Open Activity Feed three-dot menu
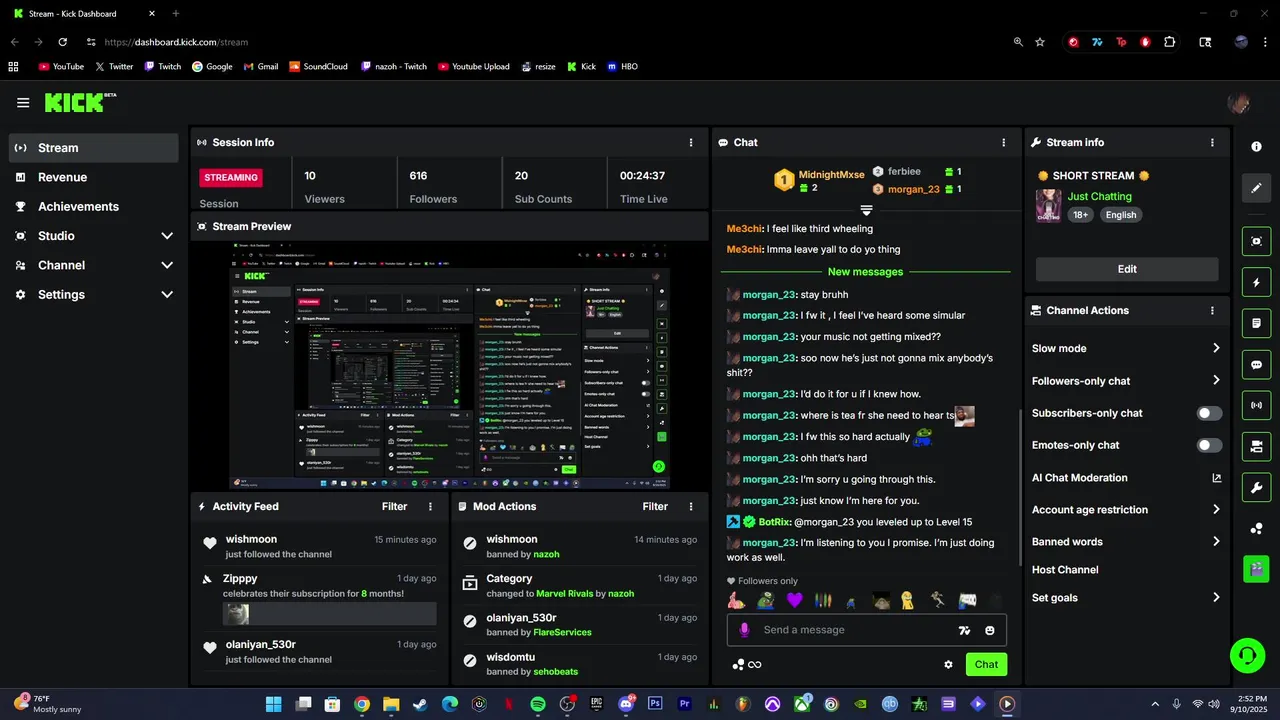Viewport: 1280px width, 720px height. pyautogui.click(x=431, y=506)
